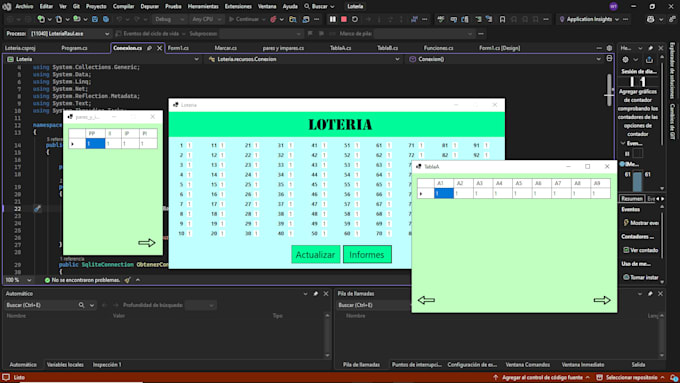Switch to the Form1.cs tab

(178, 48)
